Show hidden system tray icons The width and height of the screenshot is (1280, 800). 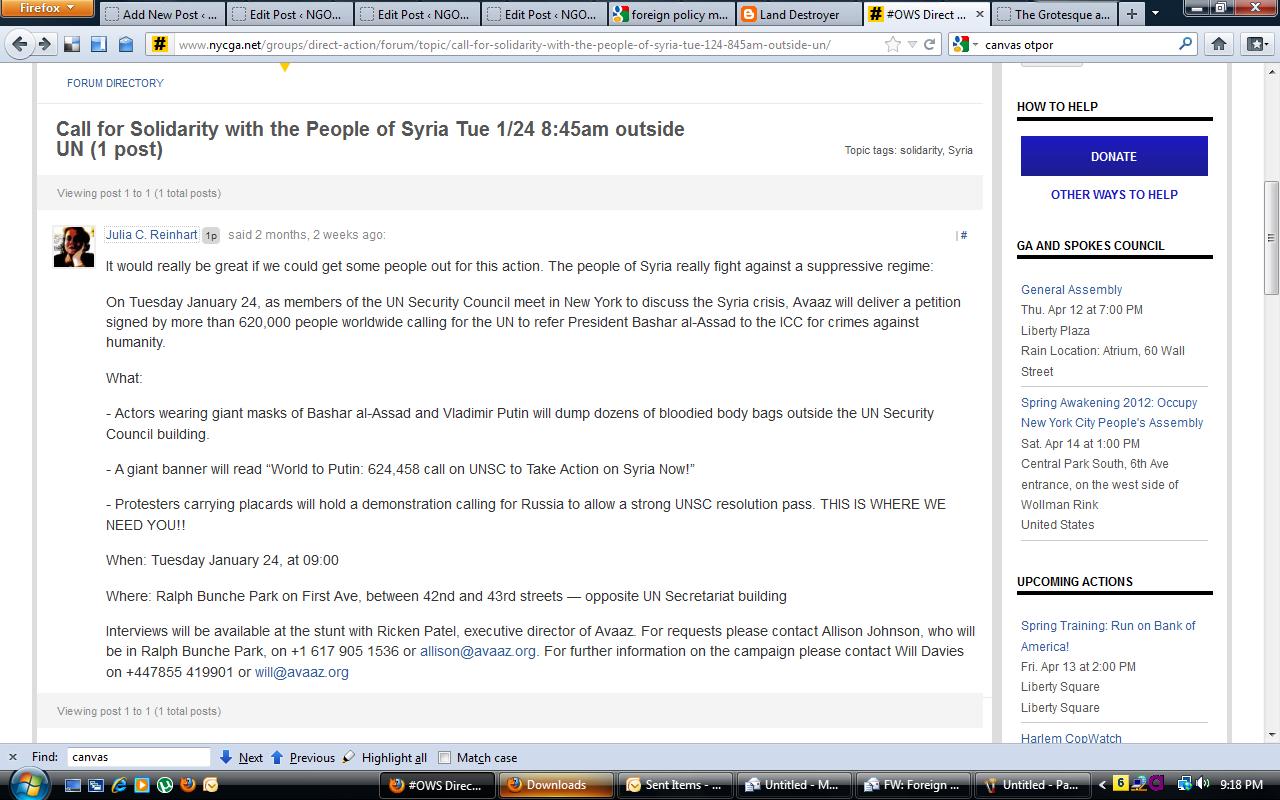1103,785
